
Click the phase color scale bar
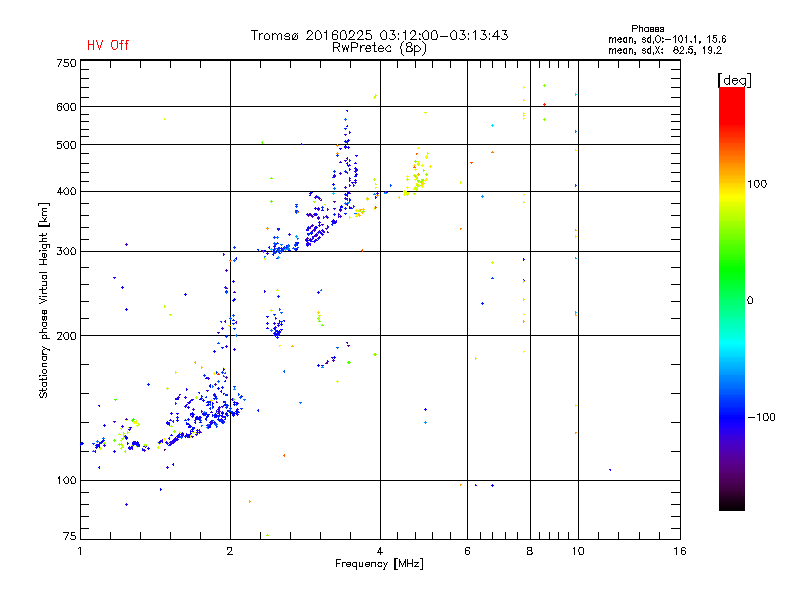pyautogui.click(x=732, y=298)
